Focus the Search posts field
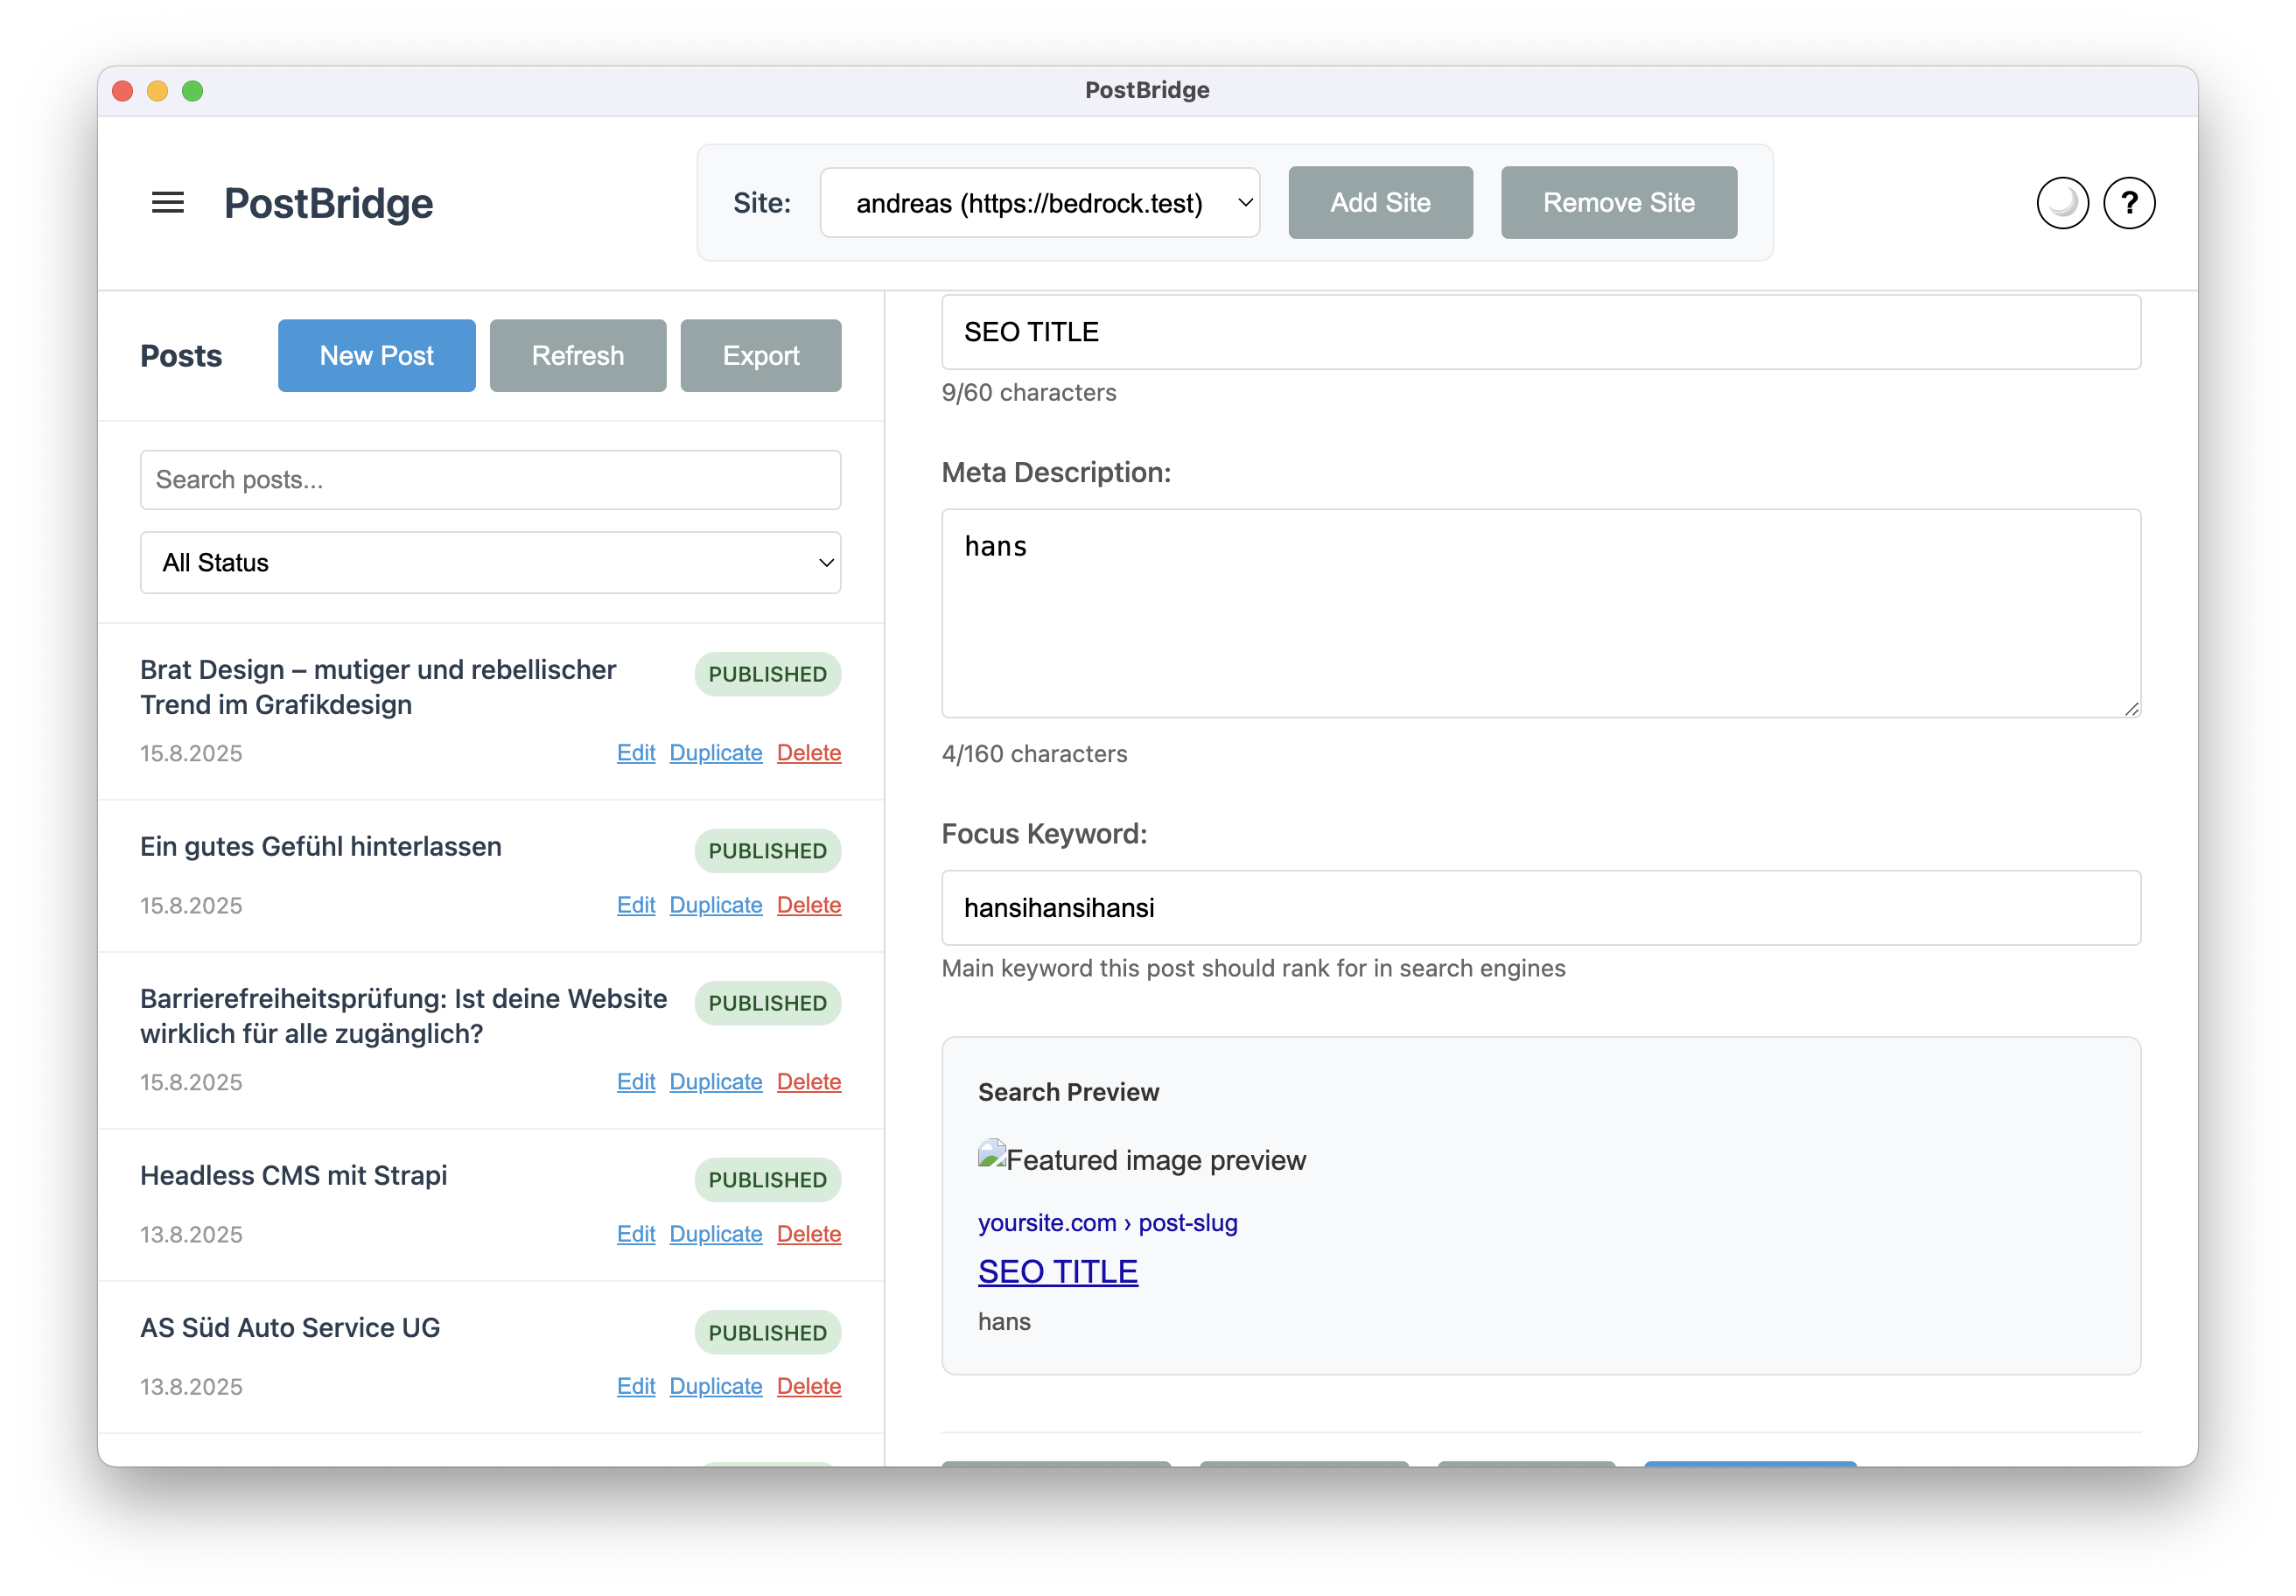 490,480
